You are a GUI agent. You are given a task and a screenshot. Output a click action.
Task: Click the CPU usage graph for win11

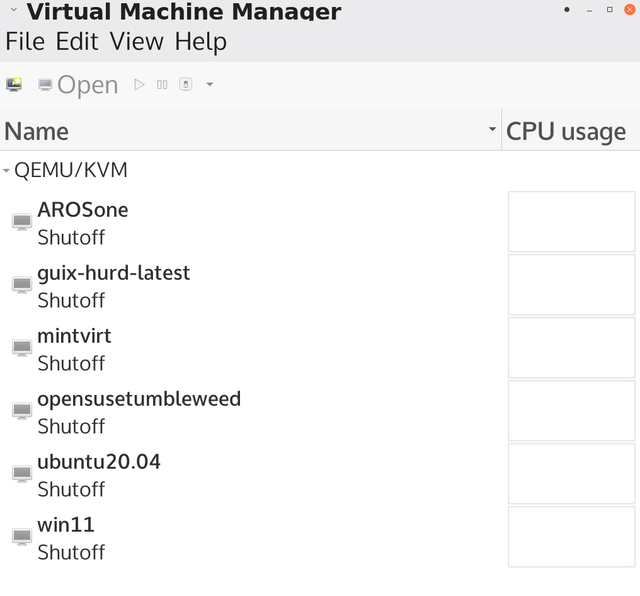click(x=571, y=536)
